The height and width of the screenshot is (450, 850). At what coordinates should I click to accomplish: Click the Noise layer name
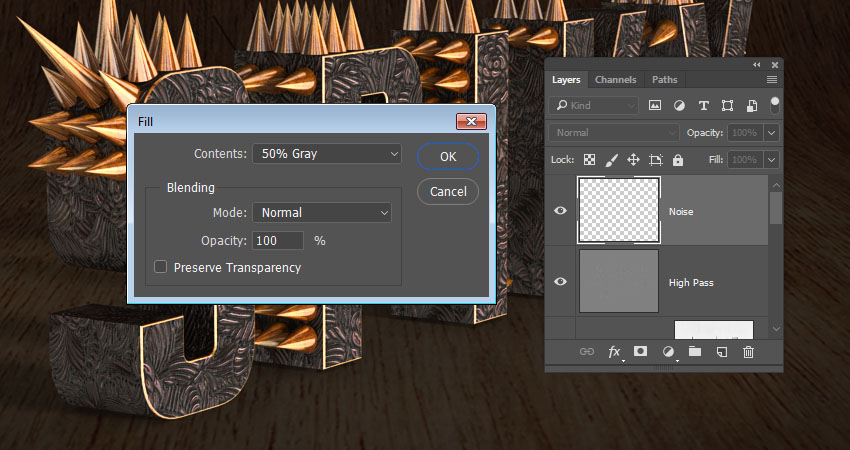pyautogui.click(x=681, y=211)
